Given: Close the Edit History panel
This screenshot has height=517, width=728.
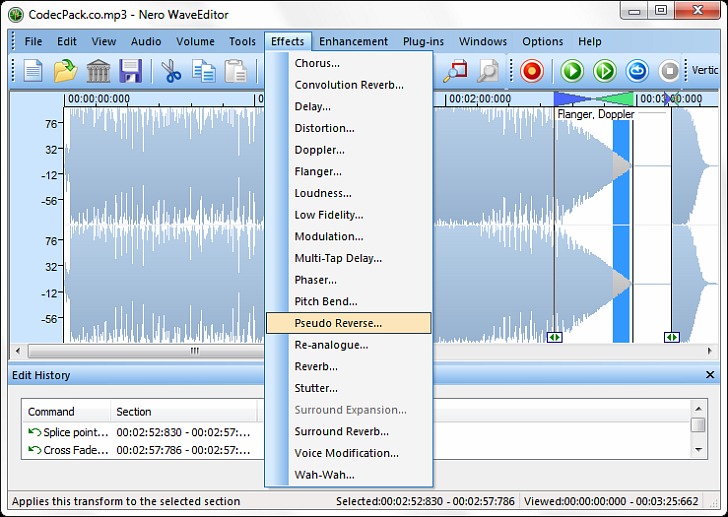Looking at the screenshot, I should tap(710, 375).
